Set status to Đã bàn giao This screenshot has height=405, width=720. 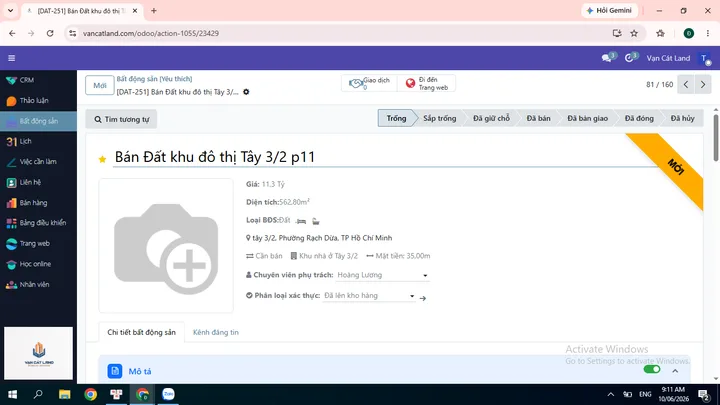587,118
